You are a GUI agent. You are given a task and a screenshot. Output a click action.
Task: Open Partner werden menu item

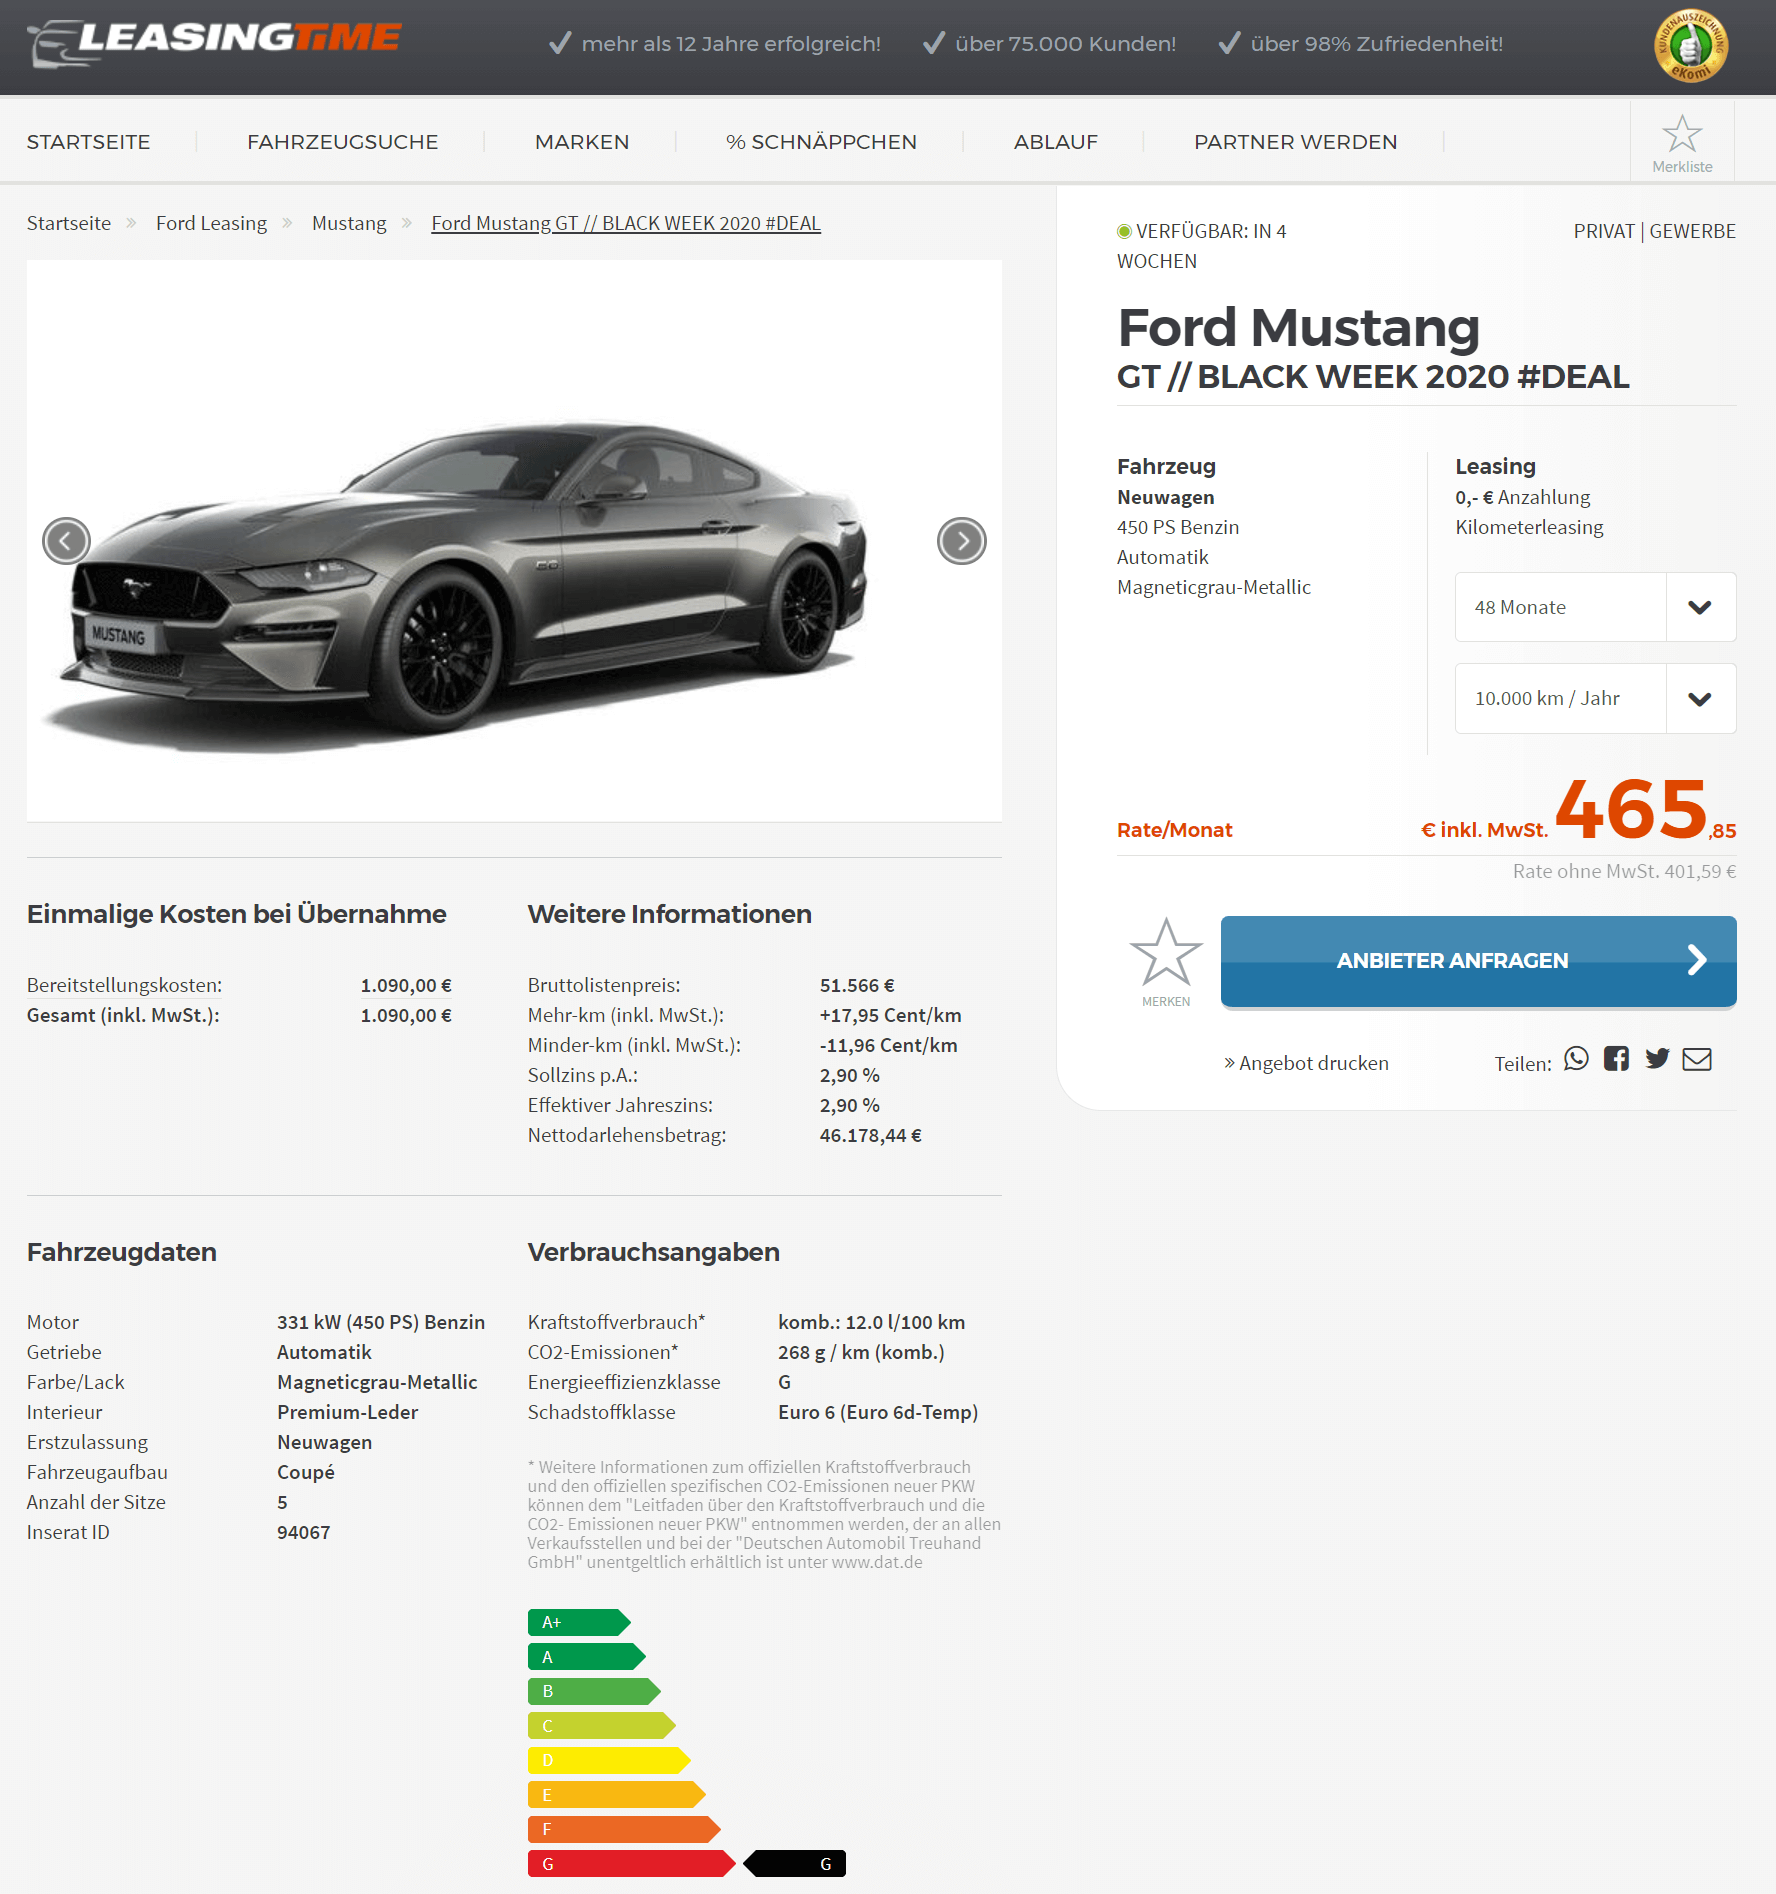click(x=1295, y=142)
